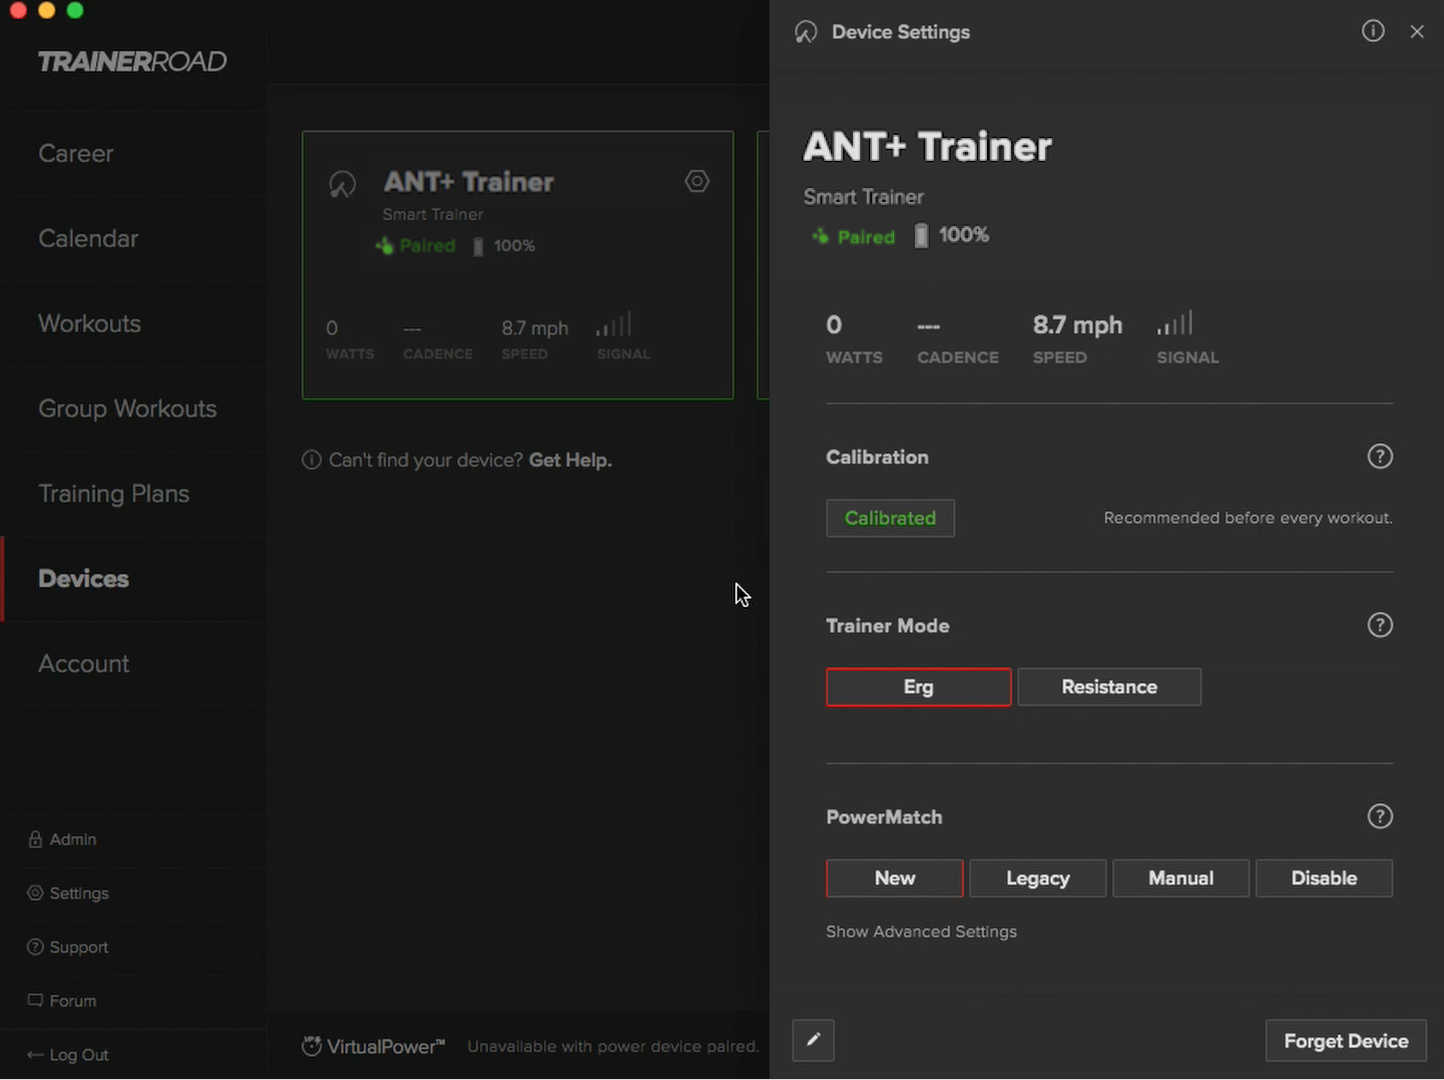Close the Device Settings panel
Screen dimensions: 1444x1080
1417,32
